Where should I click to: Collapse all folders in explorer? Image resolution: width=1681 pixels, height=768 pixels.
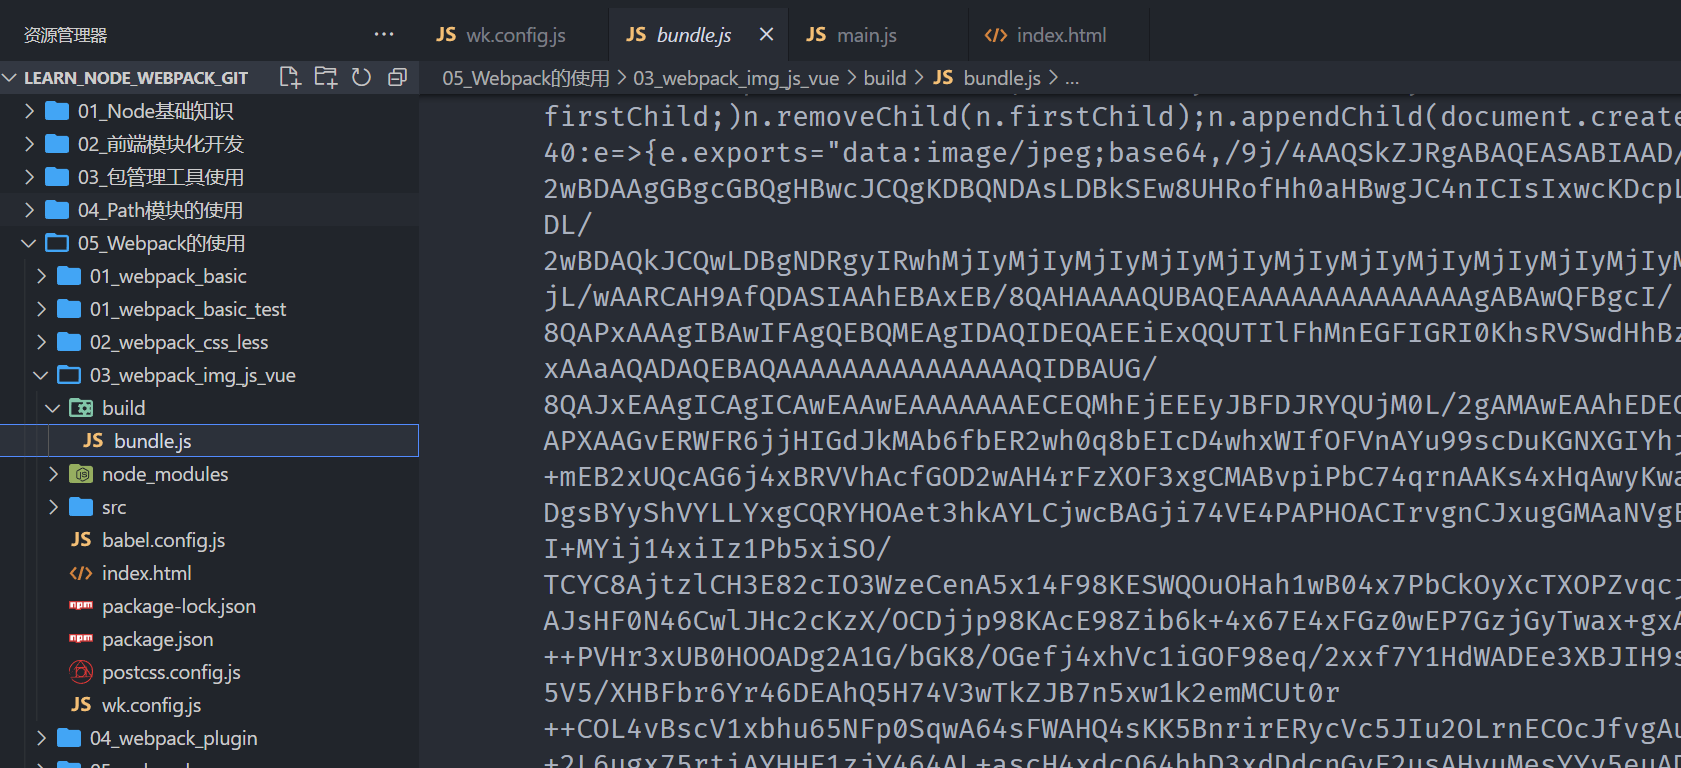coord(397,77)
